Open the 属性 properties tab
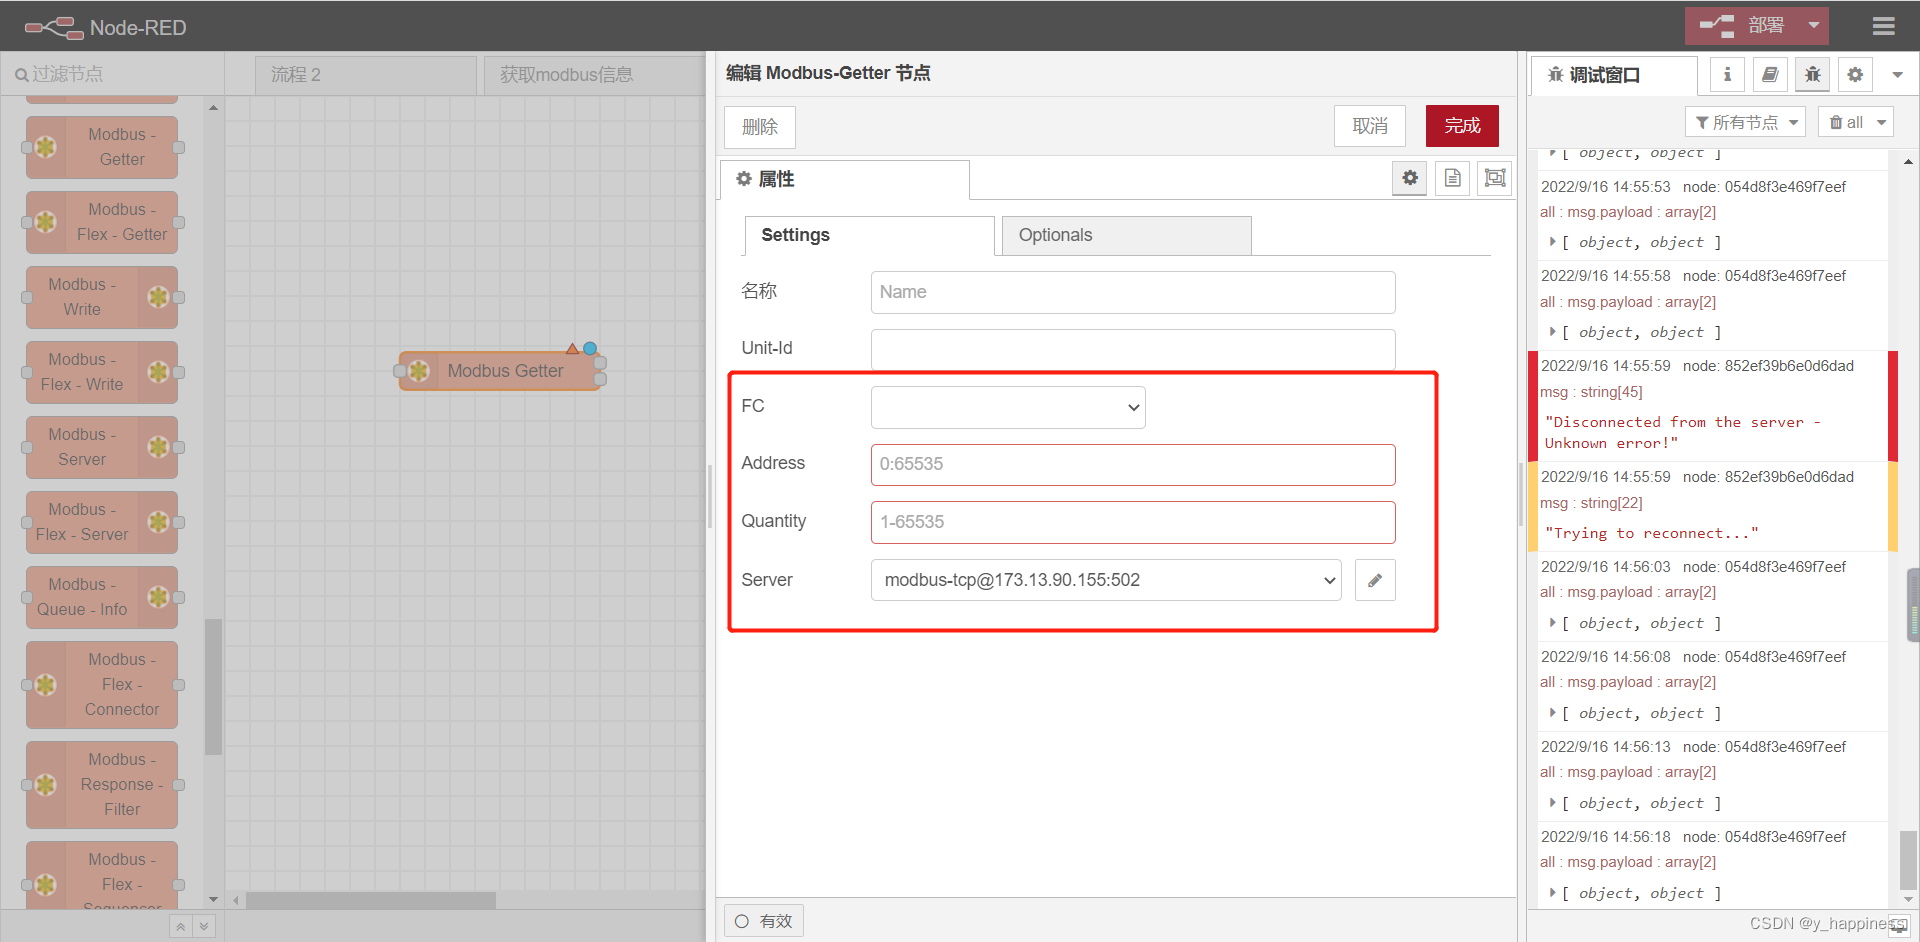 coord(844,179)
